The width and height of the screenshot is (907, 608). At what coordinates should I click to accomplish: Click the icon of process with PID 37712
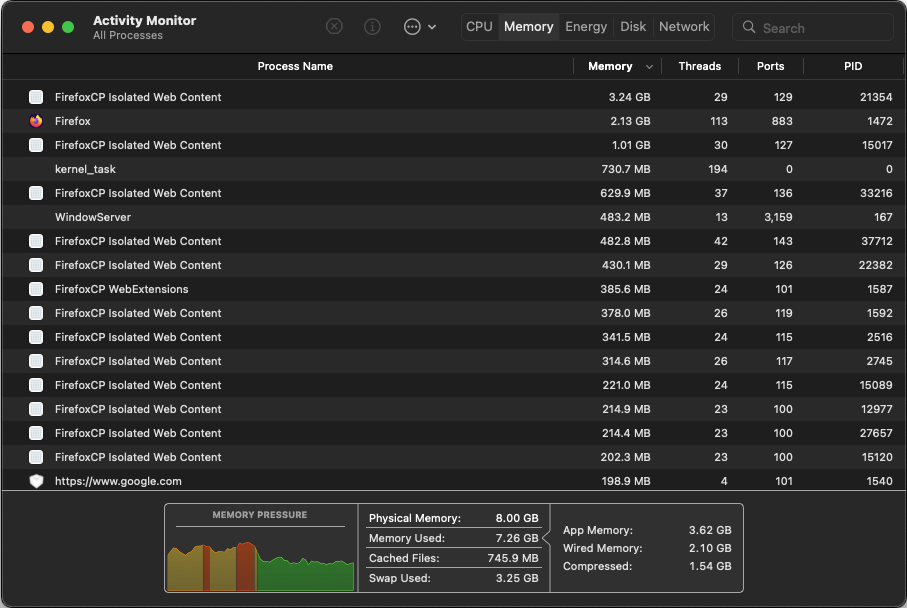[36, 241]
